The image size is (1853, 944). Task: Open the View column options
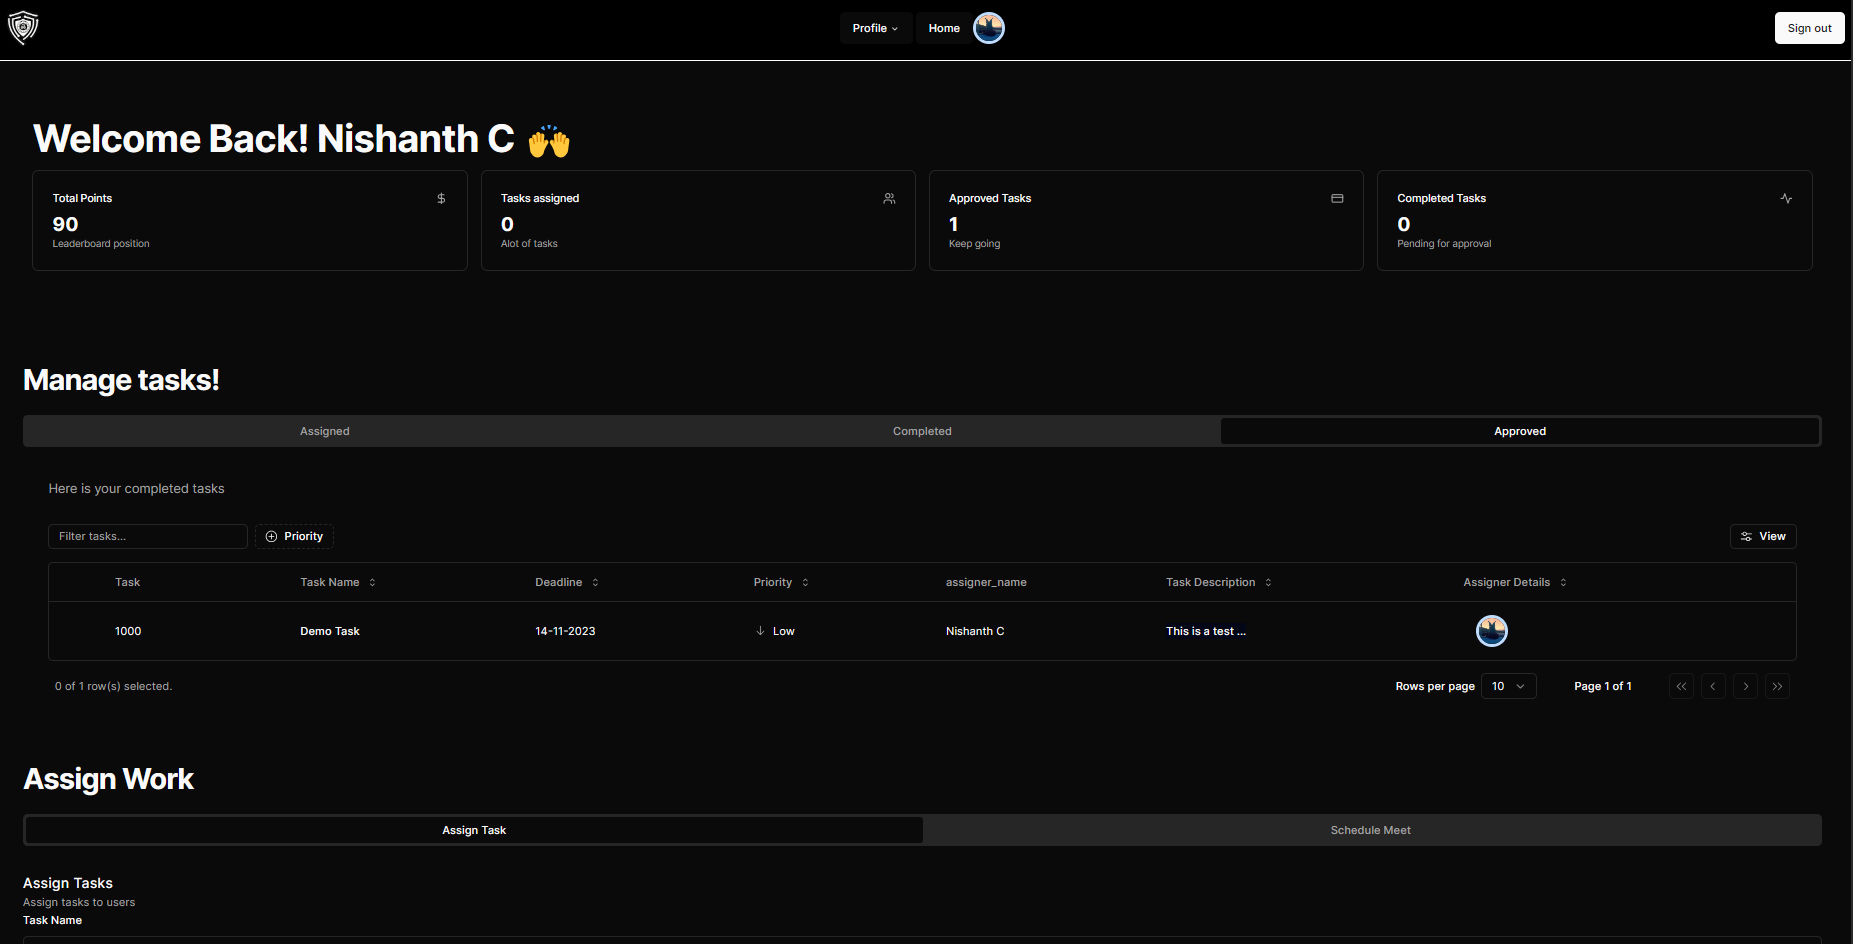(1763, 536)
